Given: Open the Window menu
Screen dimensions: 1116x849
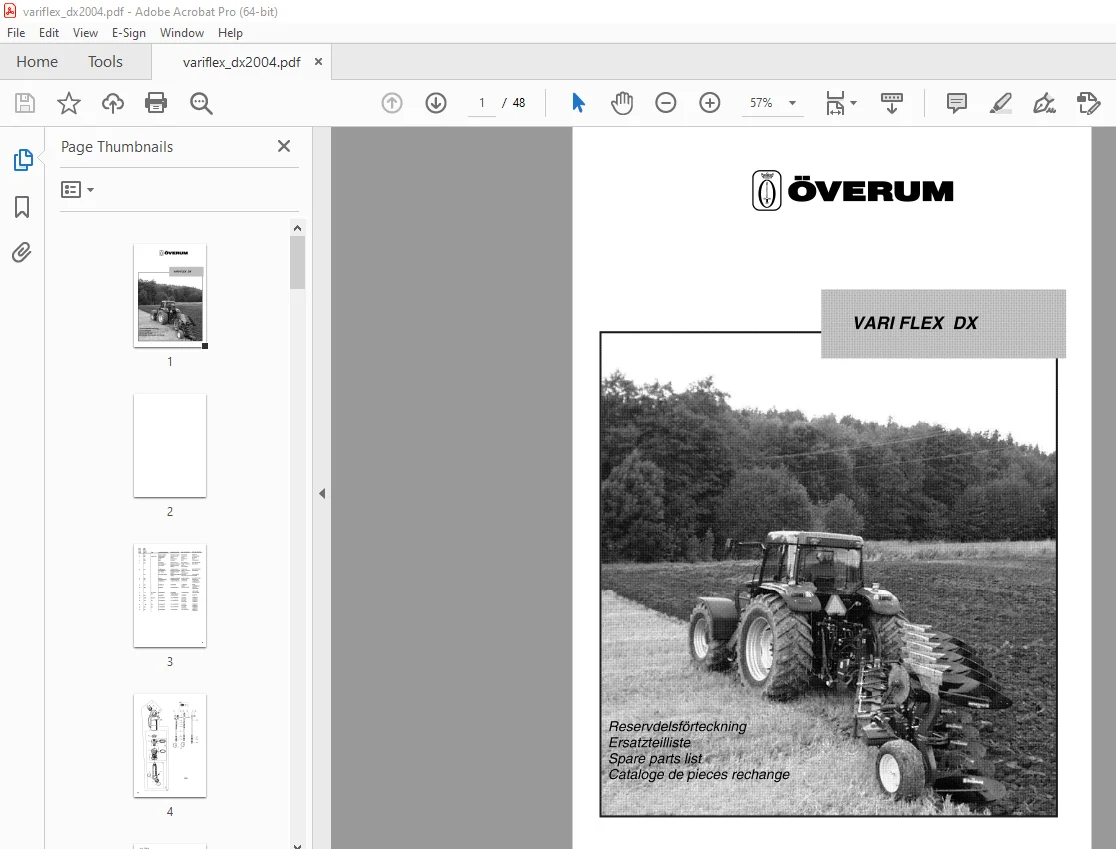Looking at the screenshot, I should [x=181, y=33].
